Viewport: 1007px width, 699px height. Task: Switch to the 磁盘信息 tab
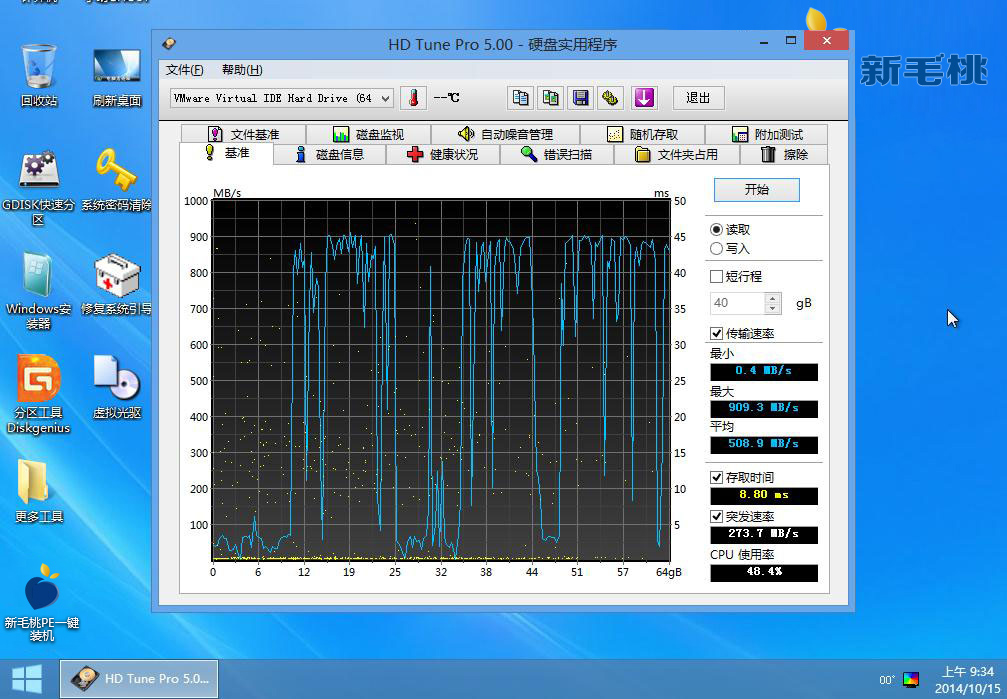(329, 154)
